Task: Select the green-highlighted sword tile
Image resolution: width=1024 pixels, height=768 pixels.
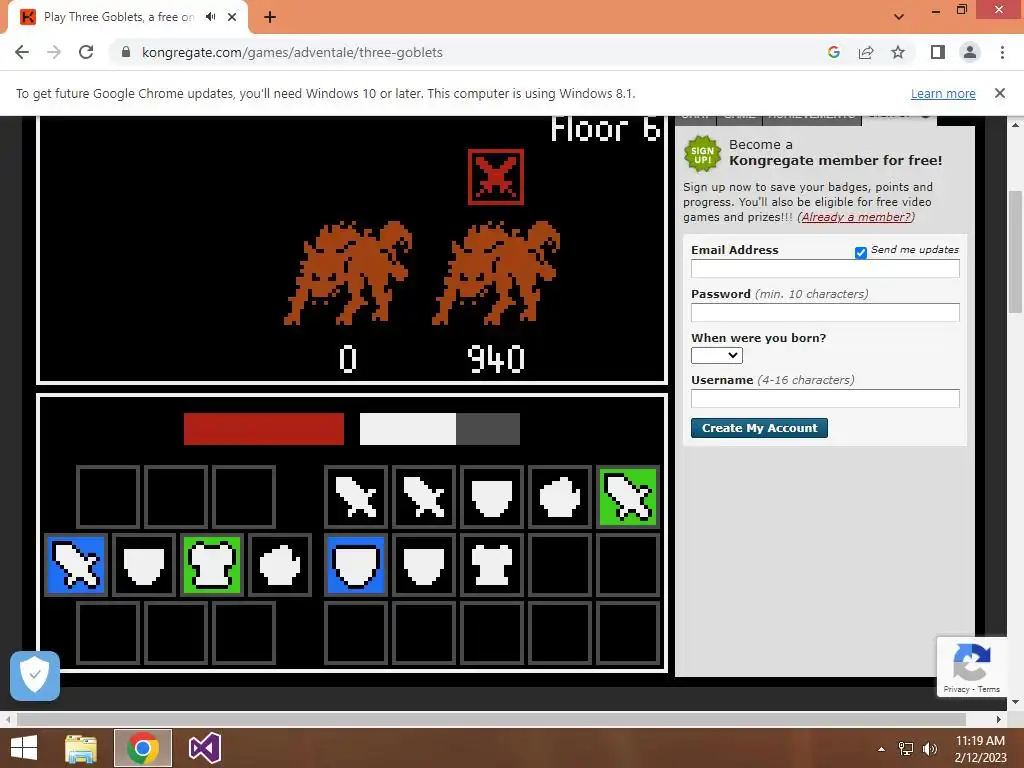Action: tap(628, 497)
